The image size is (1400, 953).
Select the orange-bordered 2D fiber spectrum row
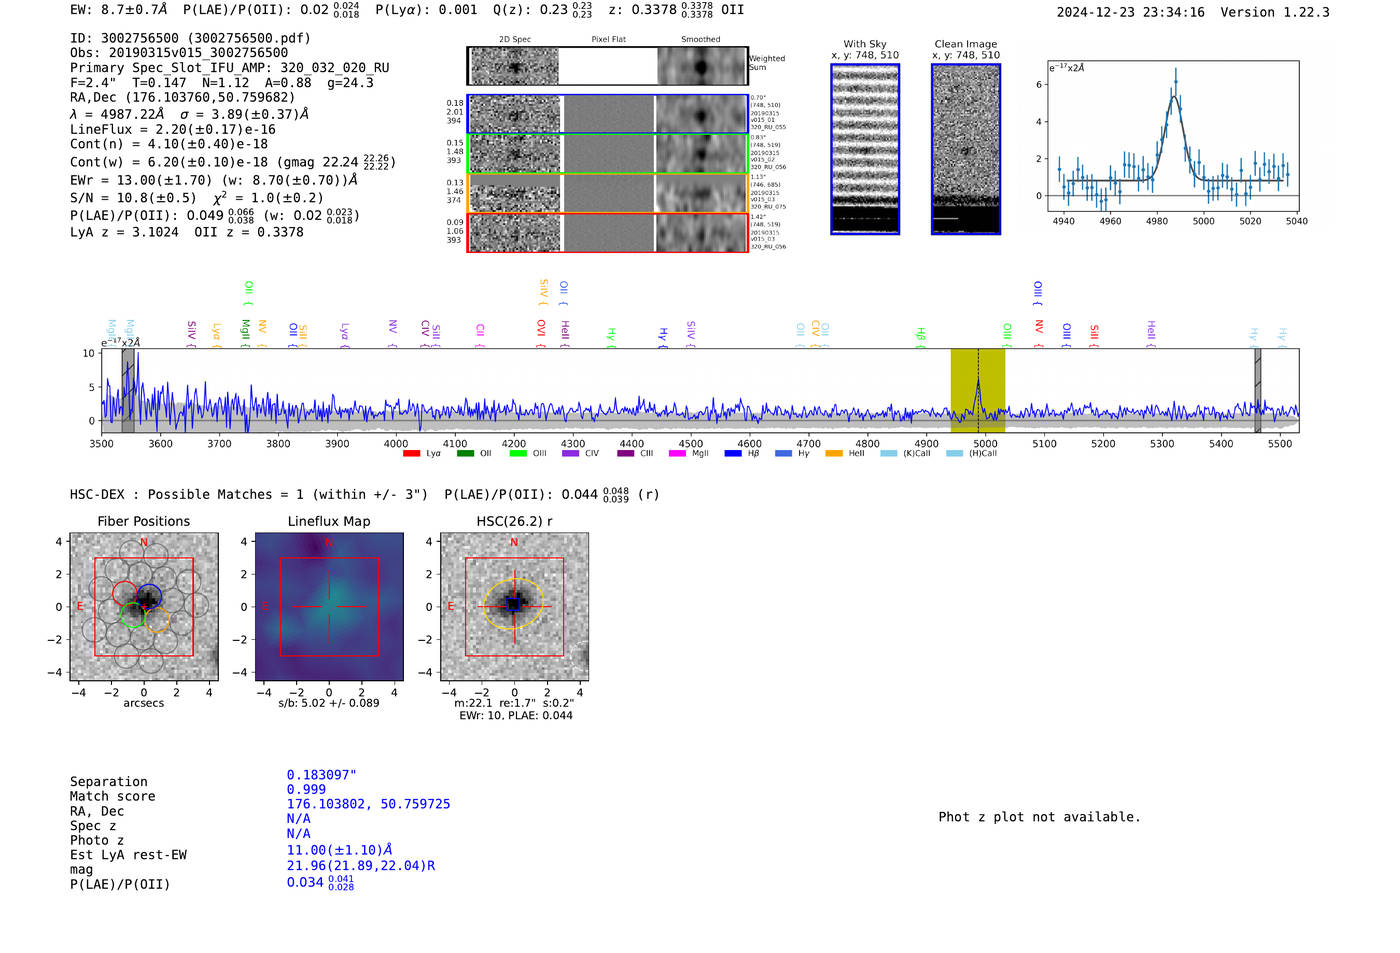[608, 193]
